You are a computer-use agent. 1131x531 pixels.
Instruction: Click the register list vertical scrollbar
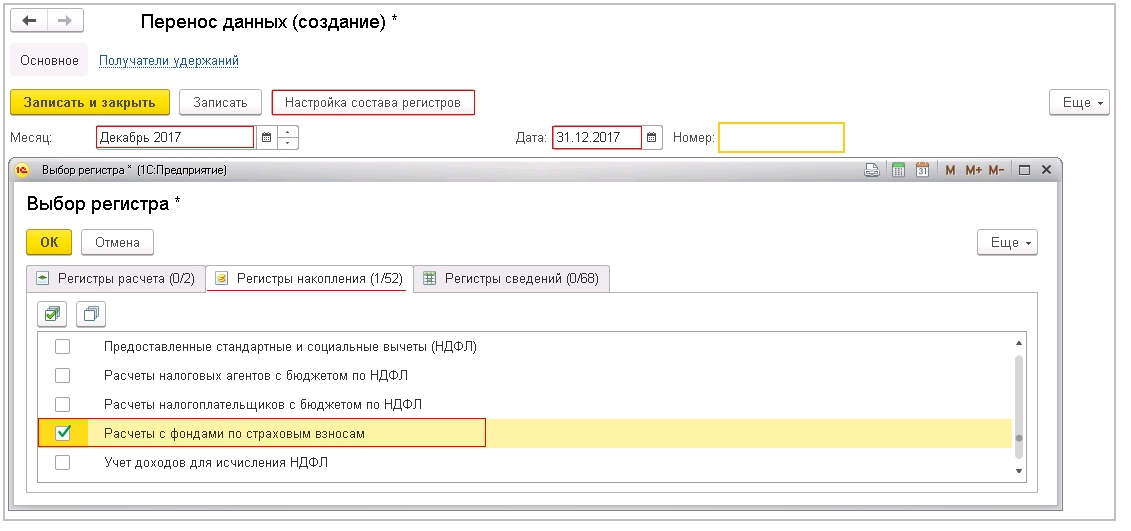point(1019,409)
